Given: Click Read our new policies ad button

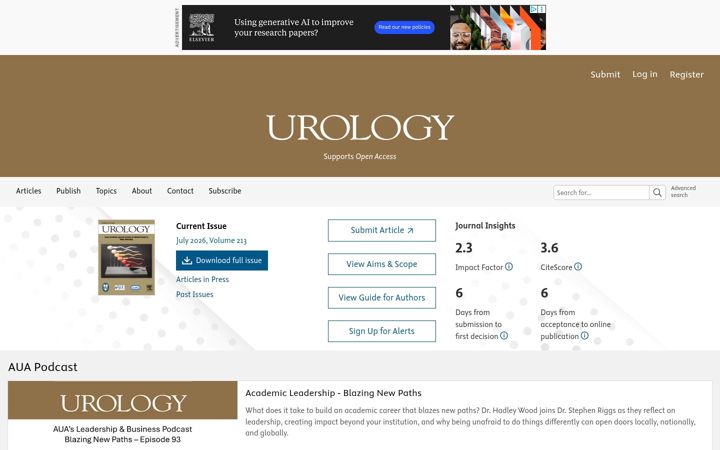Looking at the screenshot, I should (x=404, y=28).
